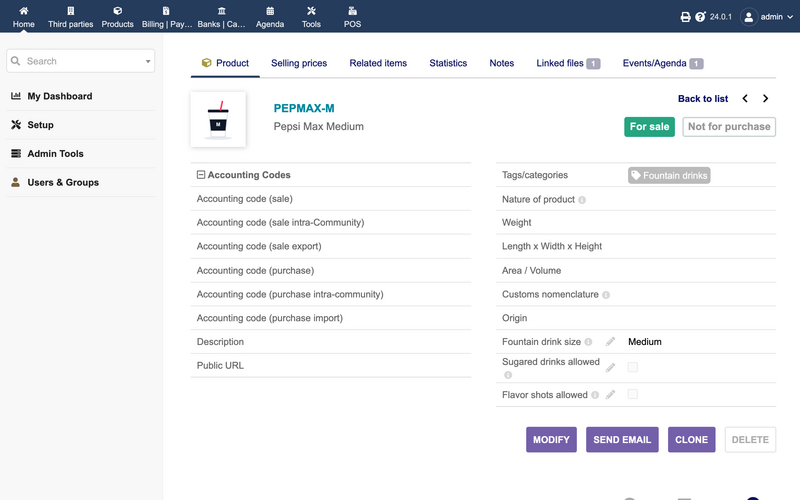Edit the Sugared drinks allowed field
800x500 pixels.
tap(610, 368)
